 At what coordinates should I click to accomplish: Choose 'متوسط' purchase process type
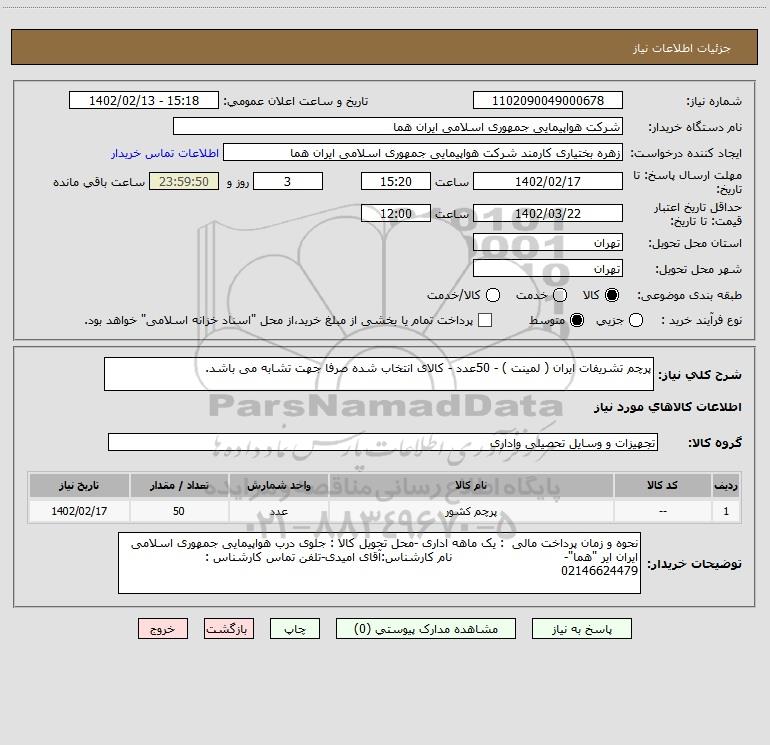(x=559, y=320)
